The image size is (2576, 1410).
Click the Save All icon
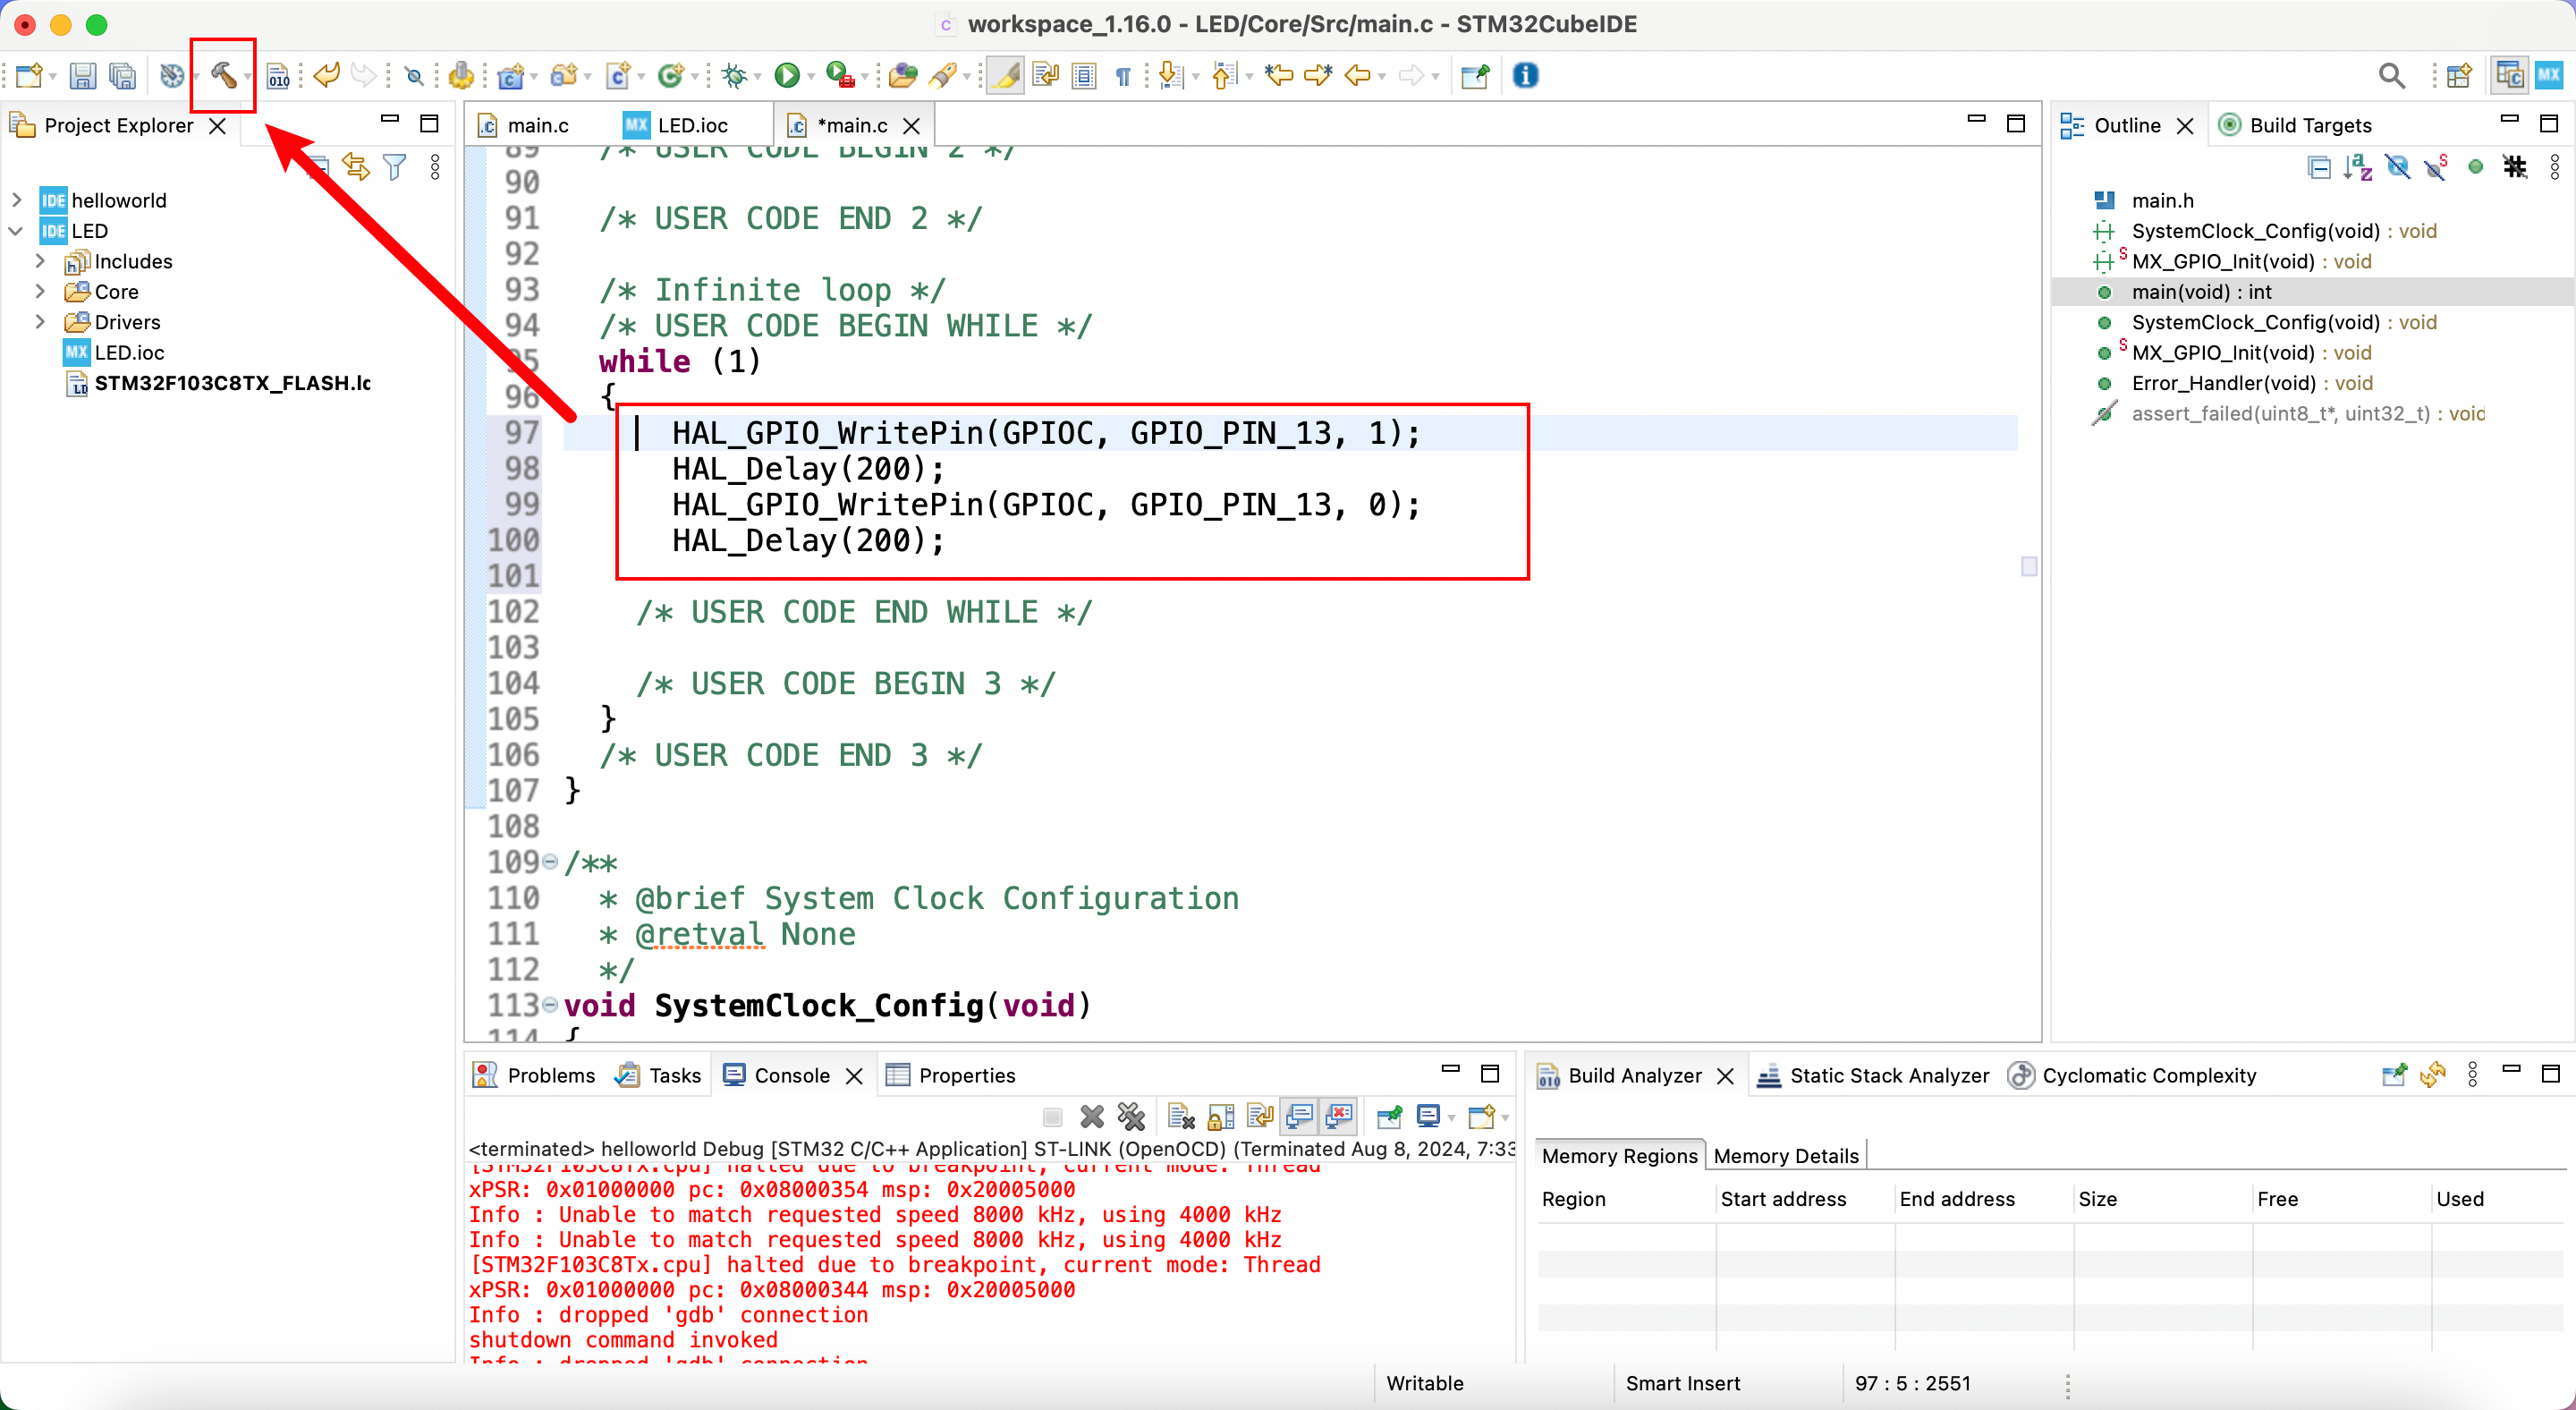[122, 76]
